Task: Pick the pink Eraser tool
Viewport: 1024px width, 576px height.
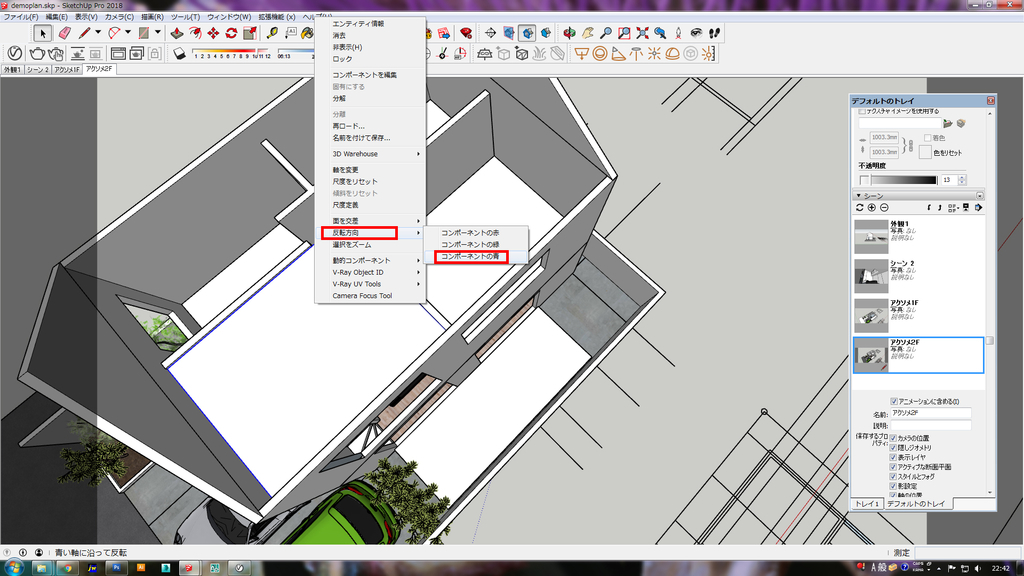Action: point(64,33)
